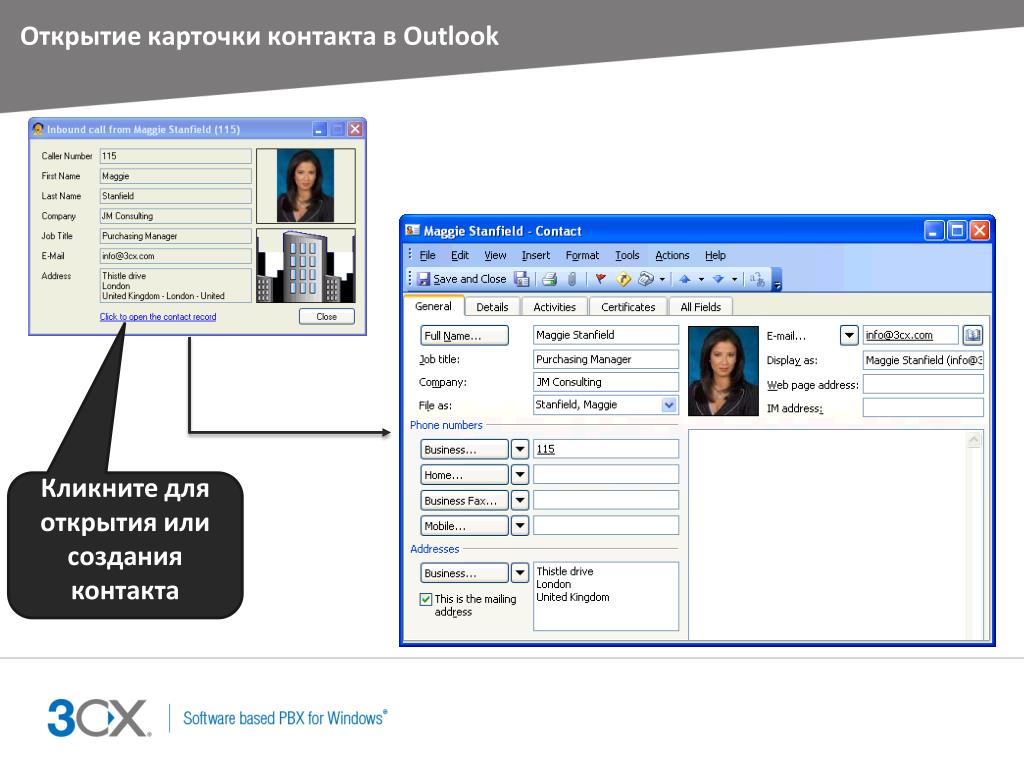Click the Print icon in toolbar
The width and height of the screenshot is (1024, 768).
tap(549, 280)
